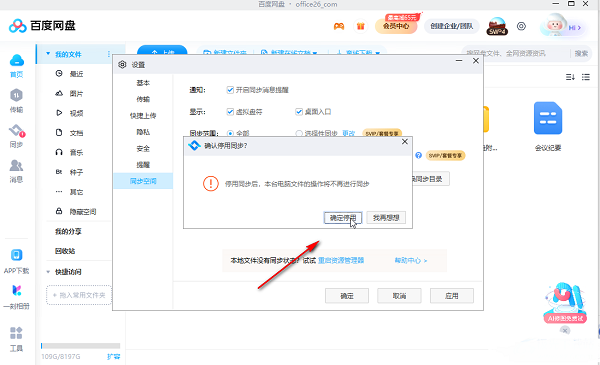Switch to the 安全 settings tab
Image resolution: width=600 pixels, height=365 pixels.
tap(143, 148)
